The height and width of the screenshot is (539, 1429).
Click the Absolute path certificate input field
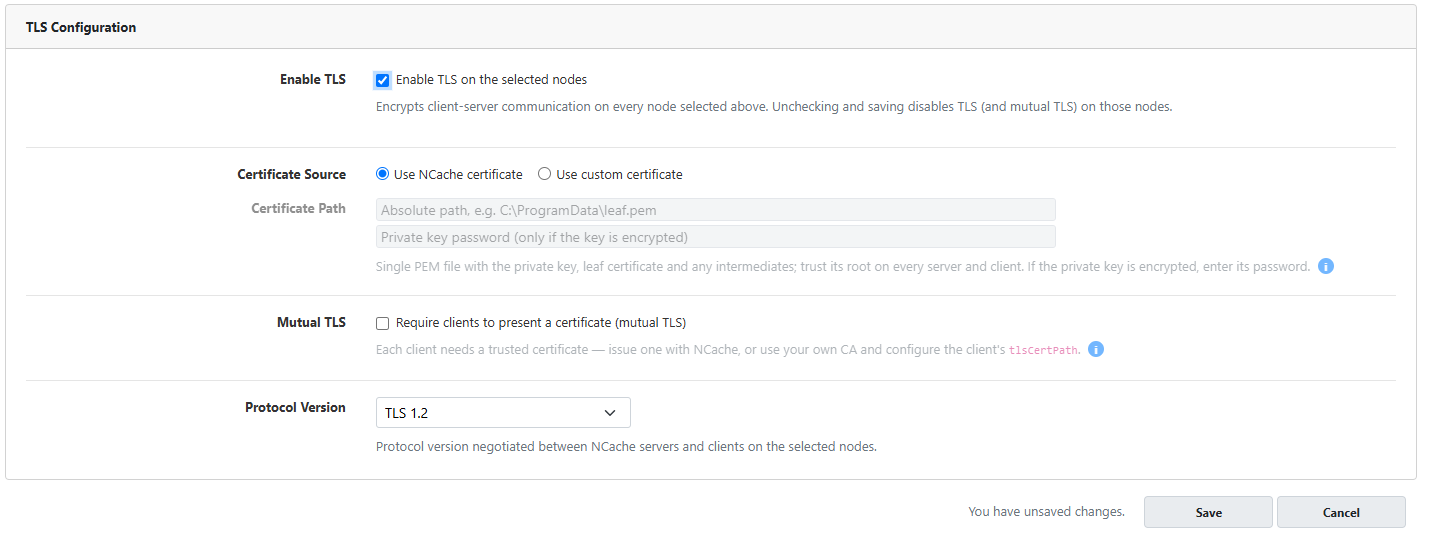click(x=715, y=210)
